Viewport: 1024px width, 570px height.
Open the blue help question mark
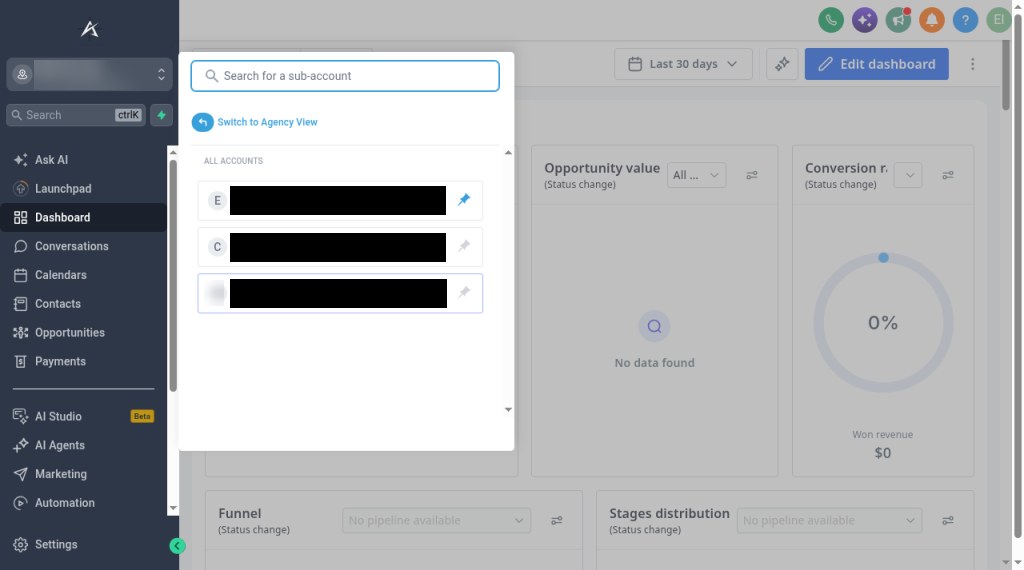965,20
